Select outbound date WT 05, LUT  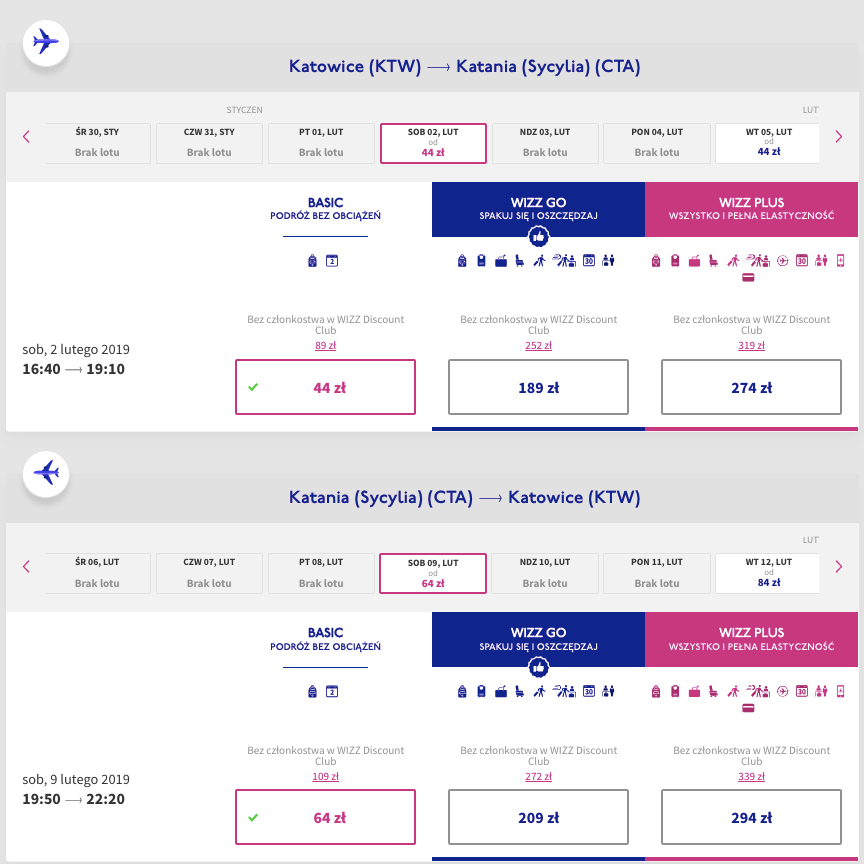[x=768, y=143]
